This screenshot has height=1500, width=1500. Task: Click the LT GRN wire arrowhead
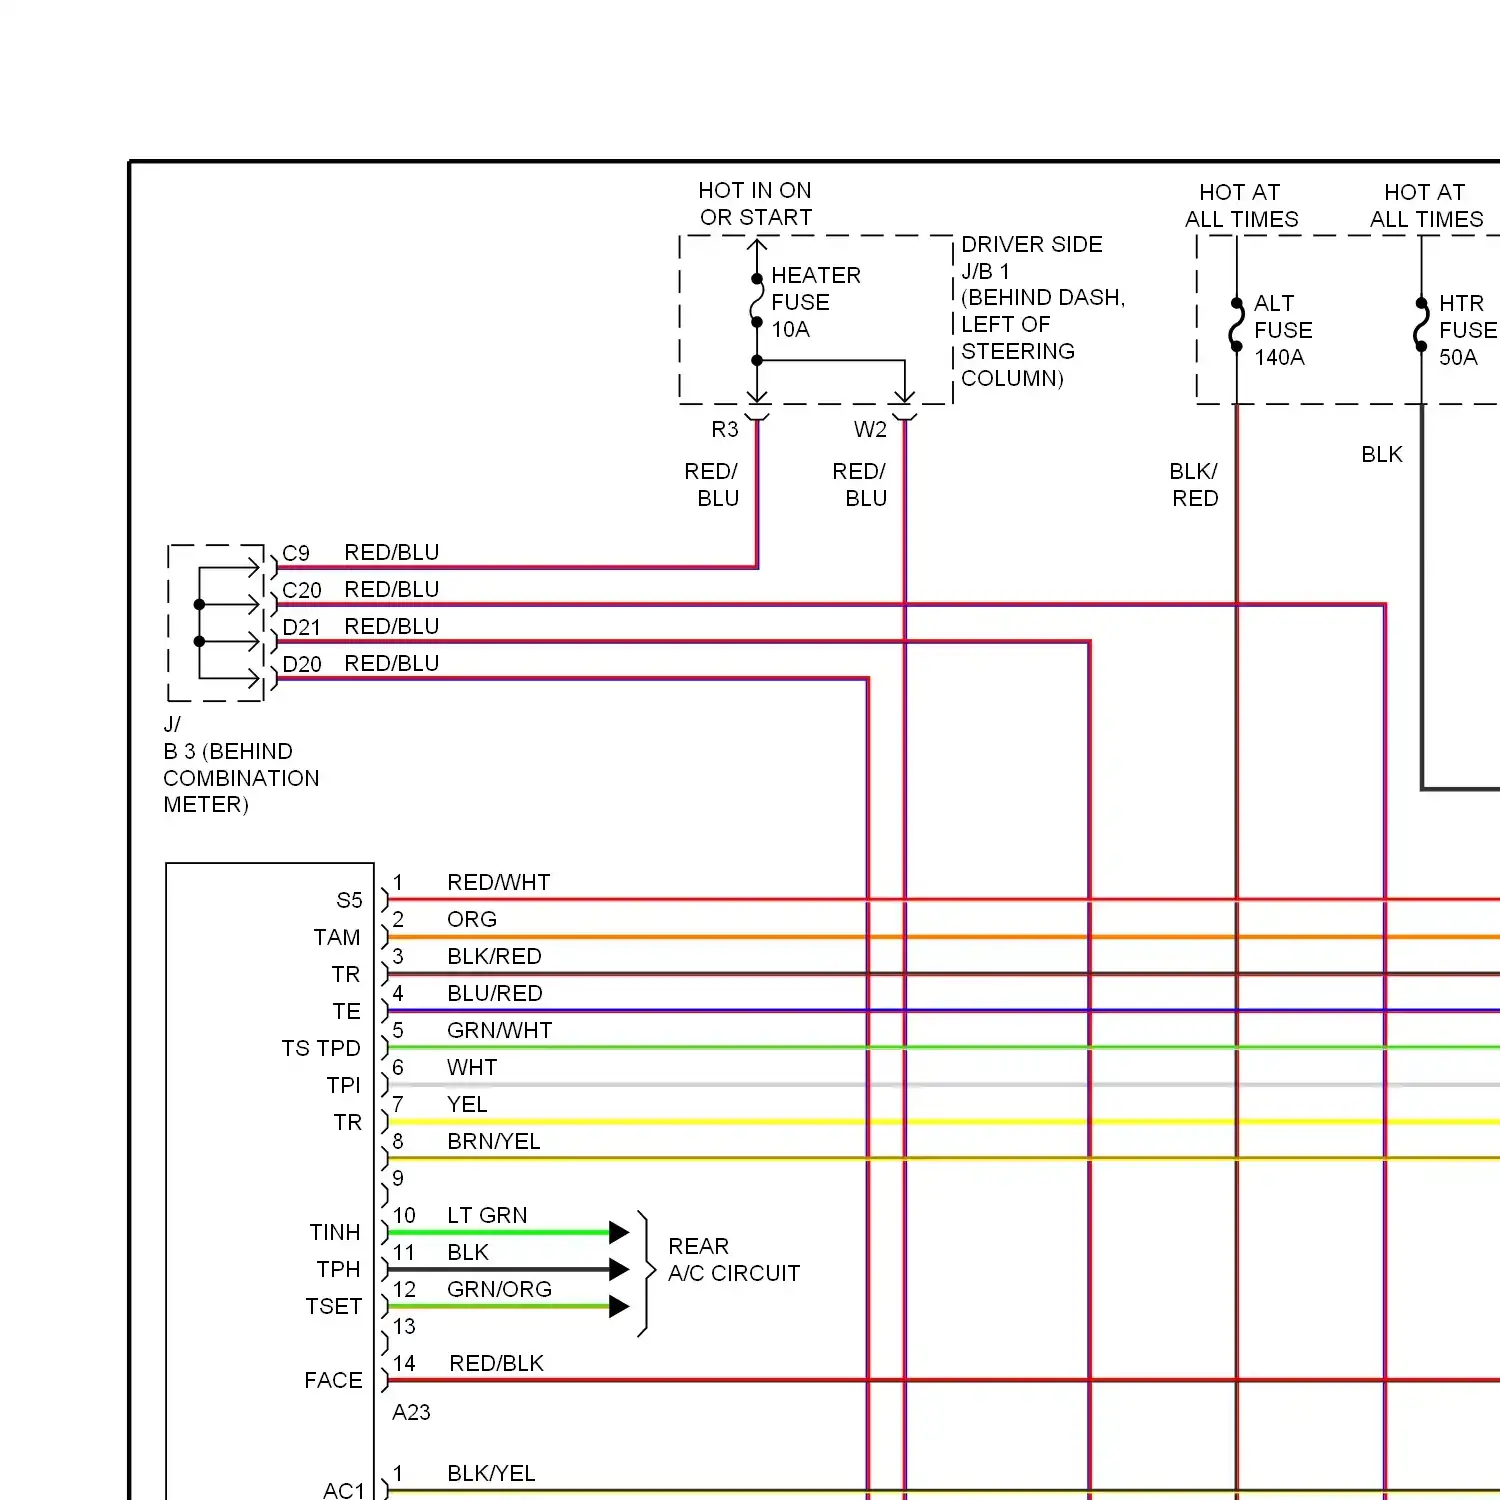(619, 1232)
